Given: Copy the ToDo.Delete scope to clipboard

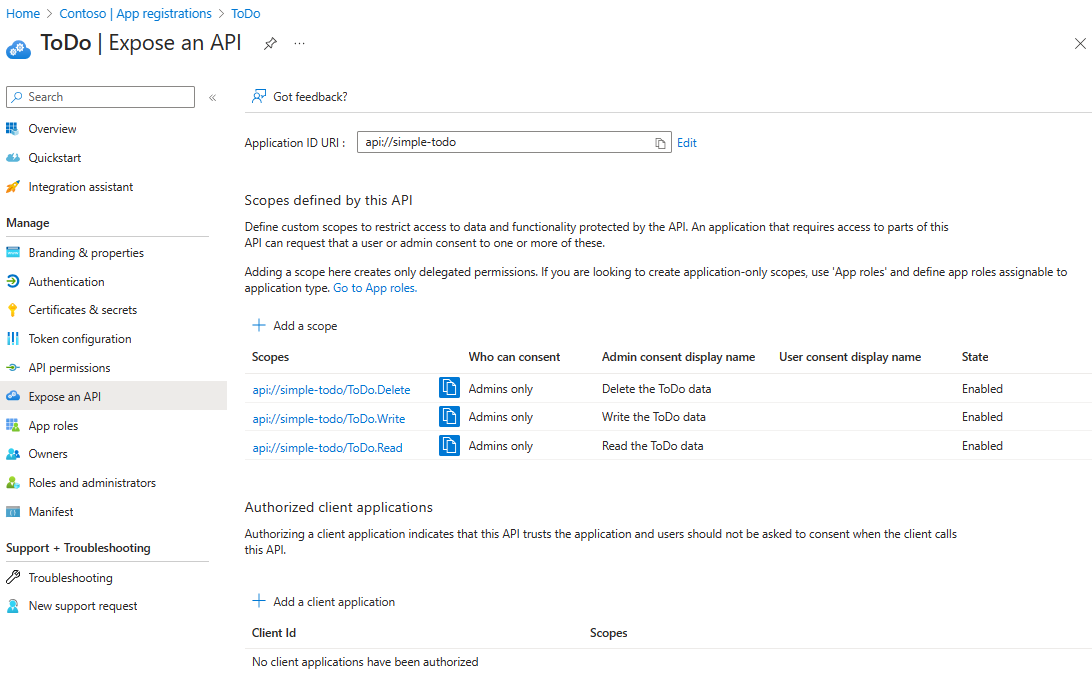Looking at the screenshot, I should tap(449, 388).
